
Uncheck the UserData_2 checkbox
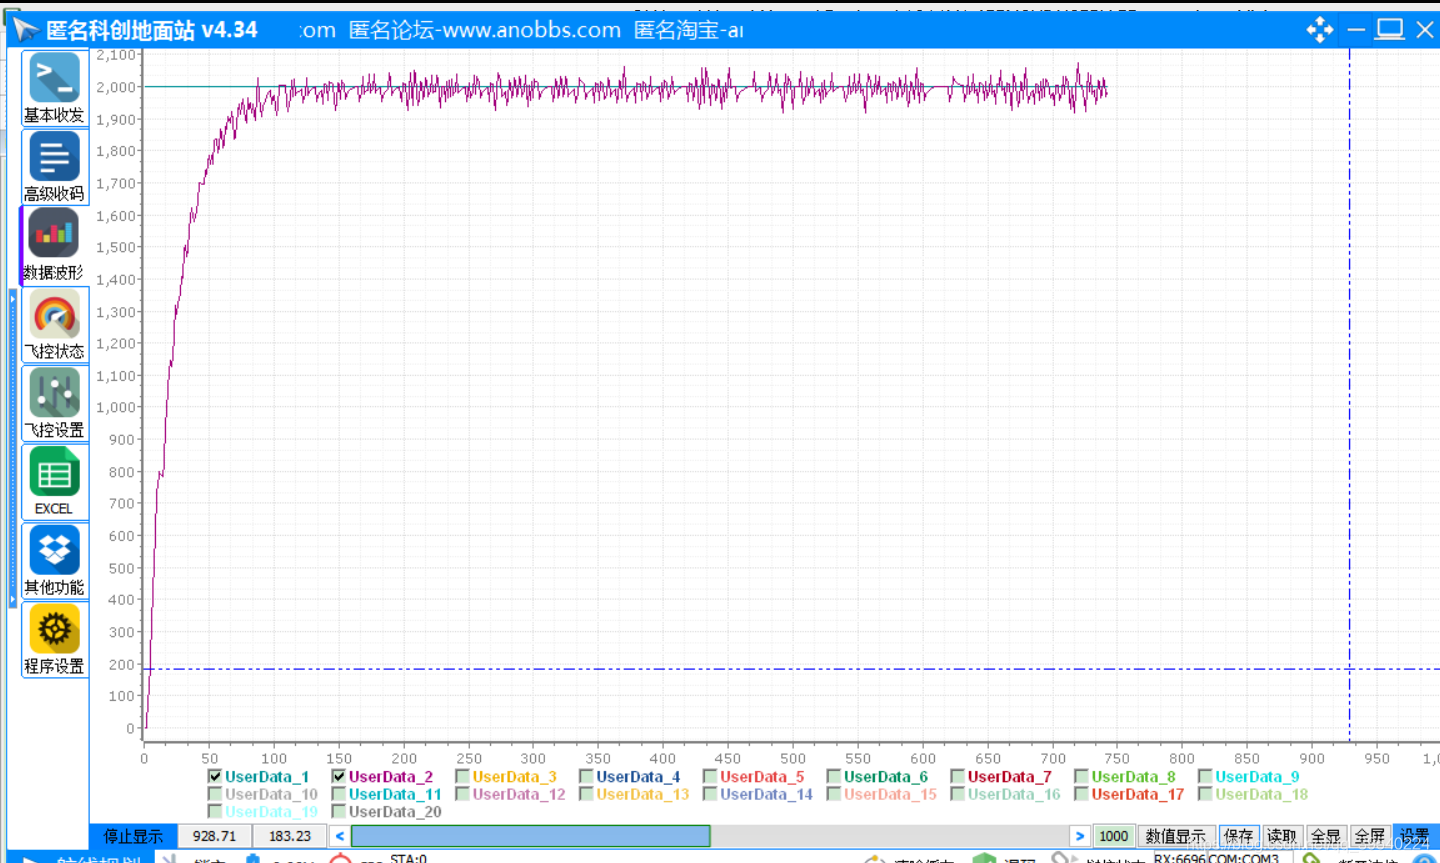(x=339, y=776)
